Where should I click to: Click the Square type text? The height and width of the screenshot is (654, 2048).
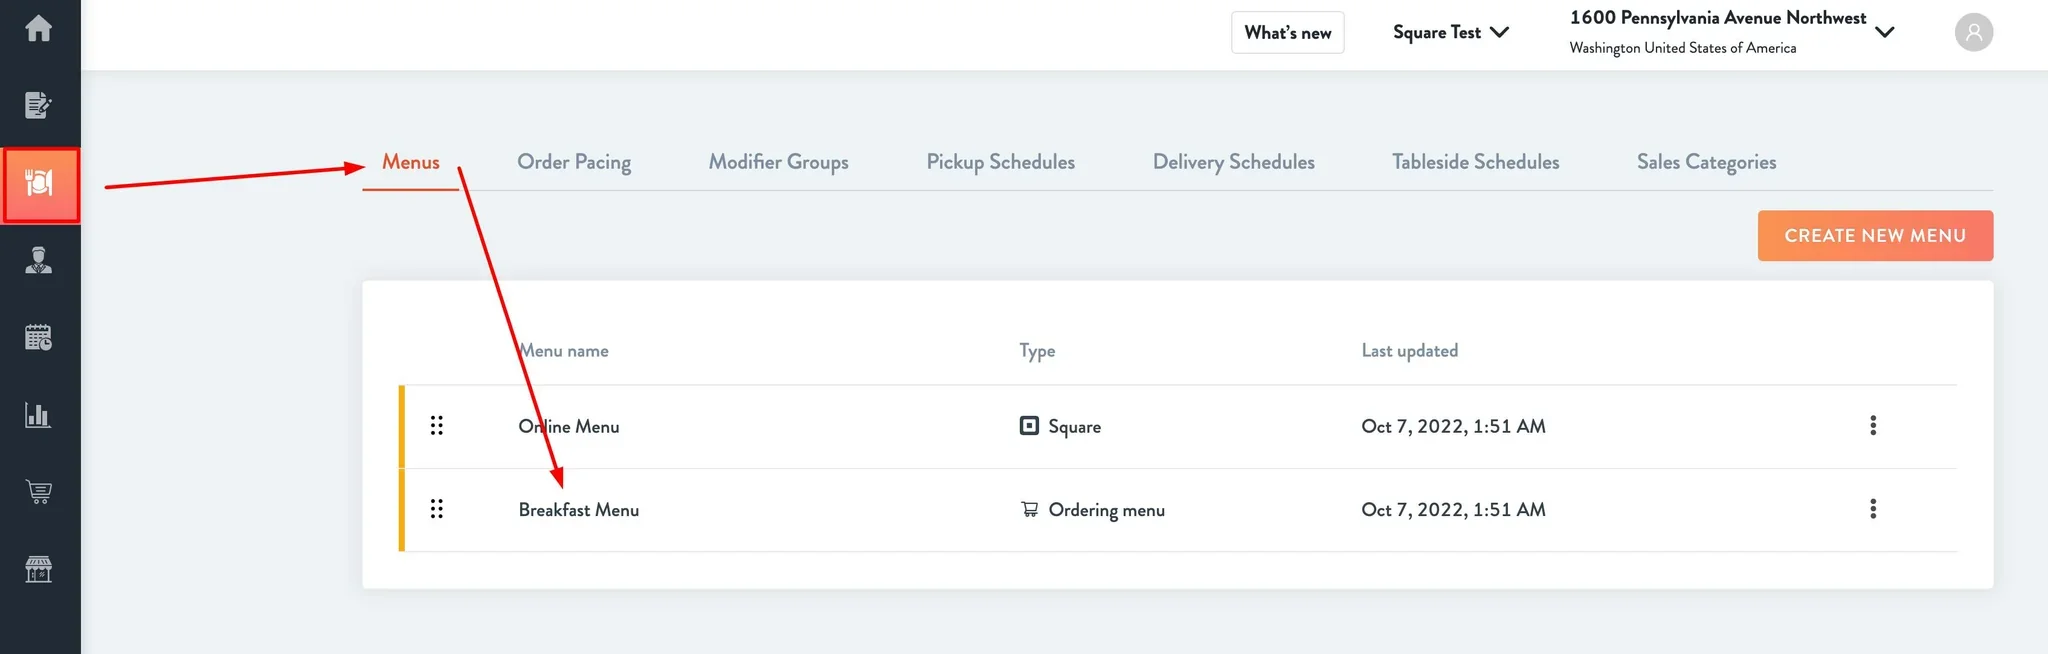click(1075, 427)
